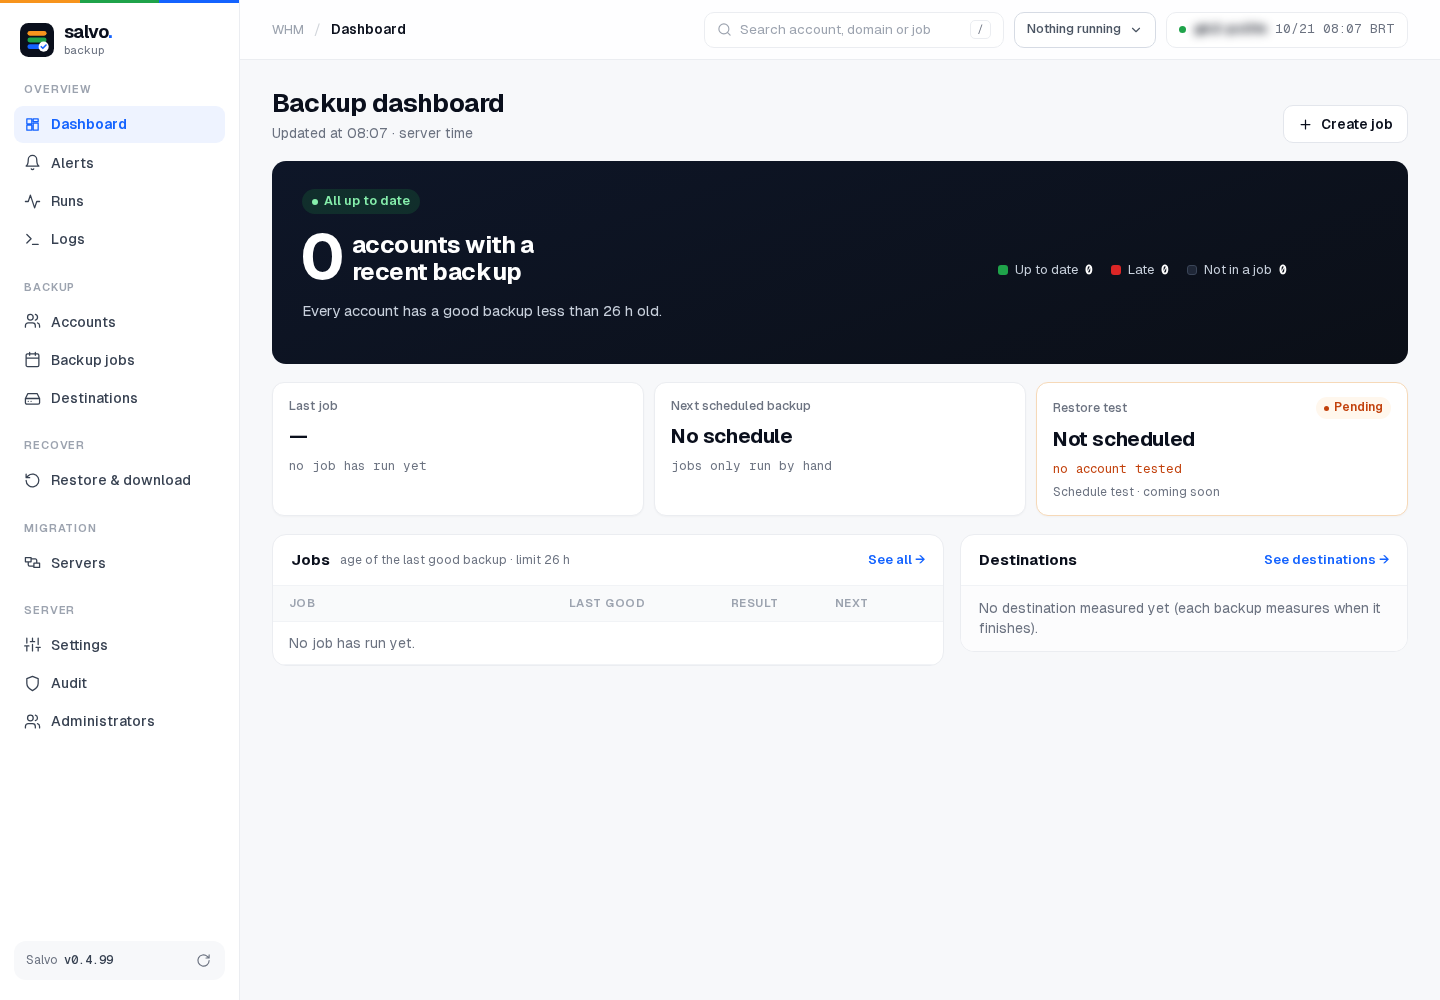Viewport: 1440px width, 1000px height.
Task: Click the Accounts people icon
Action: click(32, 322)
